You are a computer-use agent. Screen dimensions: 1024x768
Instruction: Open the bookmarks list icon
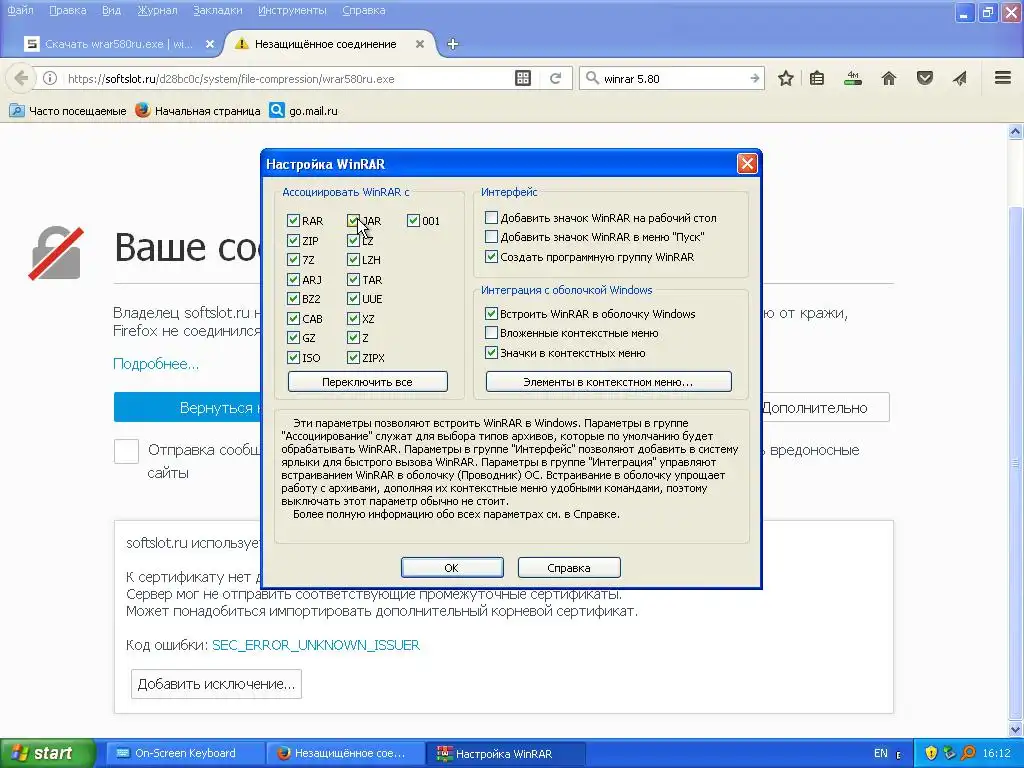coord(817,78)
